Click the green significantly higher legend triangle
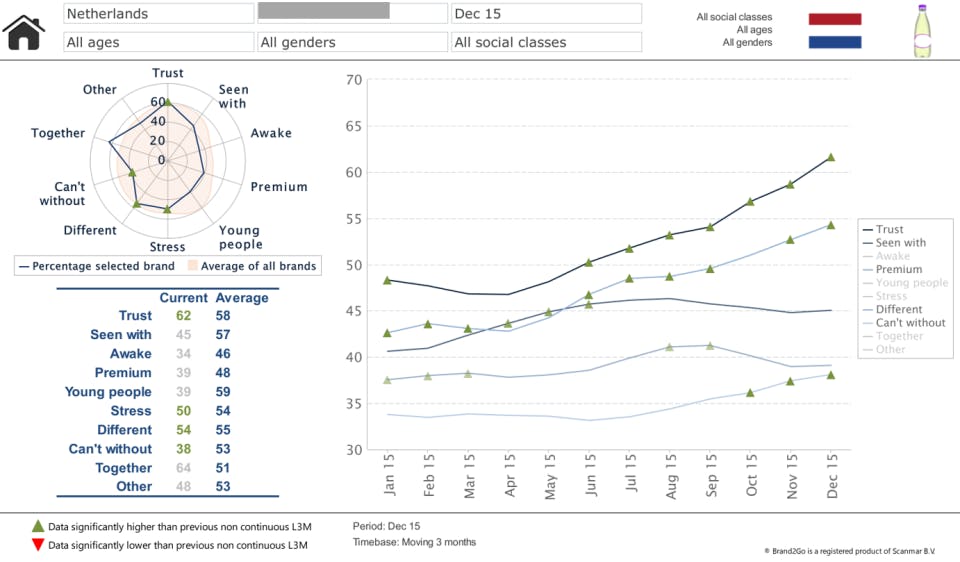This screenshot has height=562, width=960. coord(38,526)
